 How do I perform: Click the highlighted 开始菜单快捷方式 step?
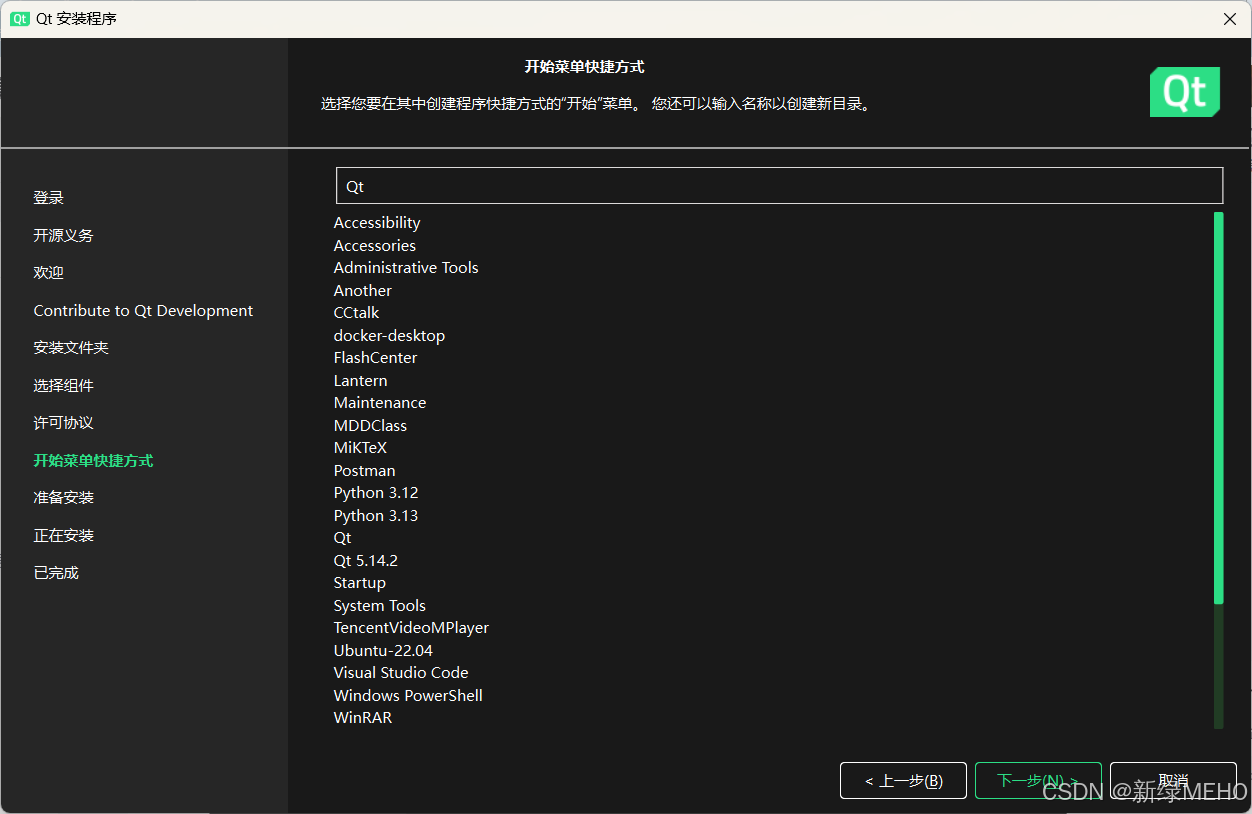(x=93, y=460)
